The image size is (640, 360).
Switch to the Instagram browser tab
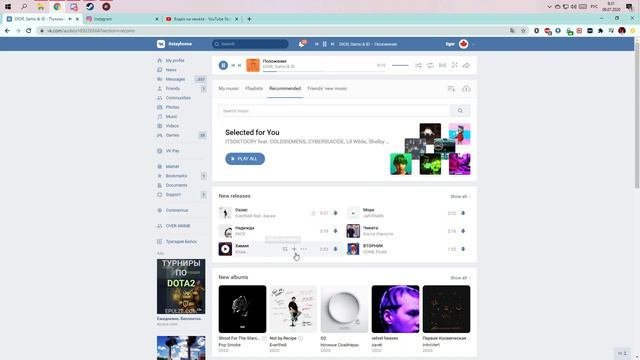point(122,19)
